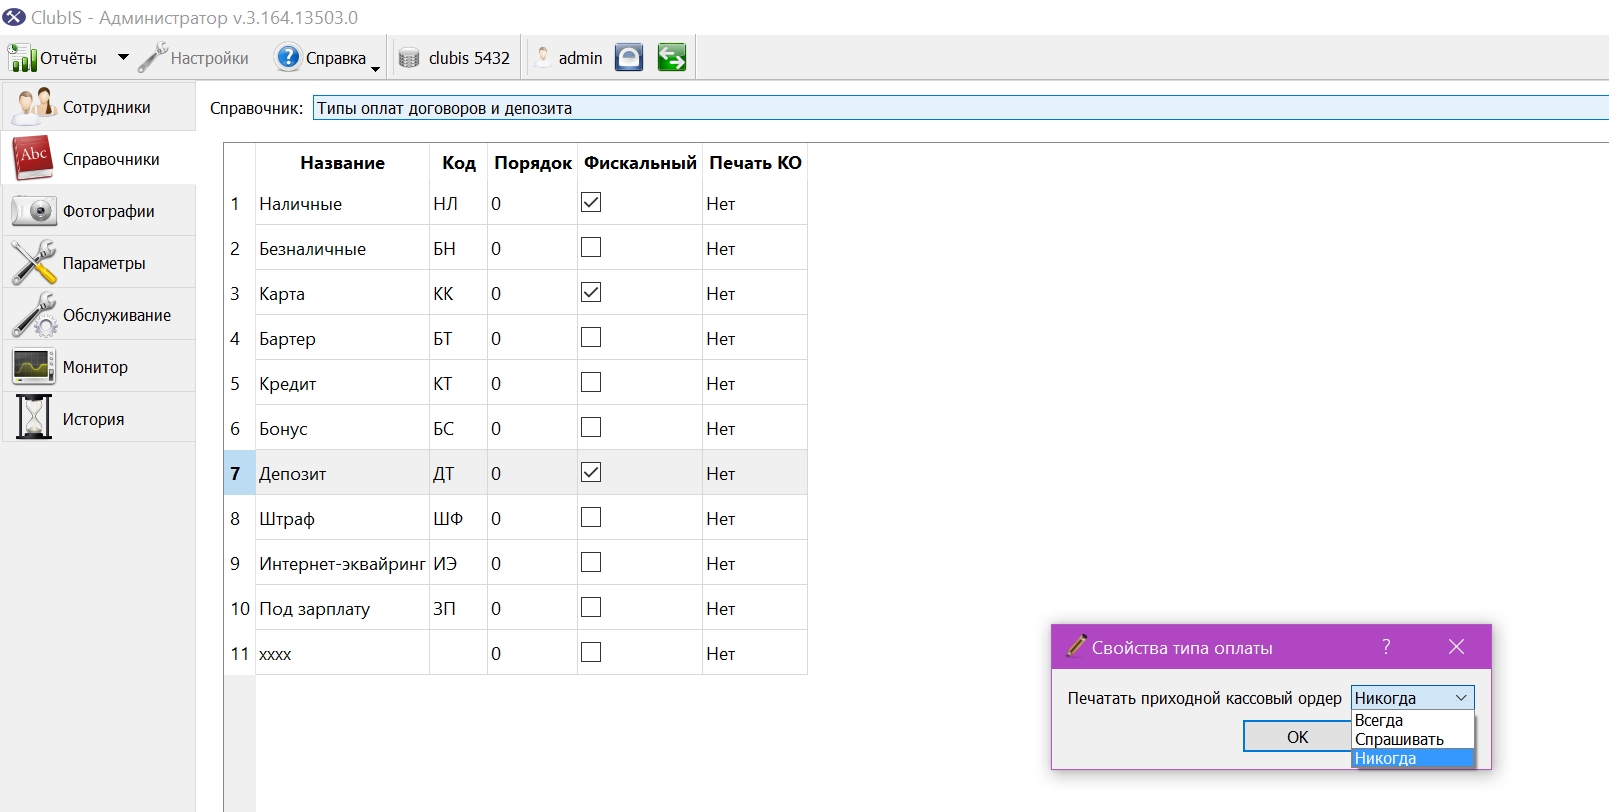Select the Справочники book icon
Viewport: 1609px width, 812px height.
coord(33,158)
